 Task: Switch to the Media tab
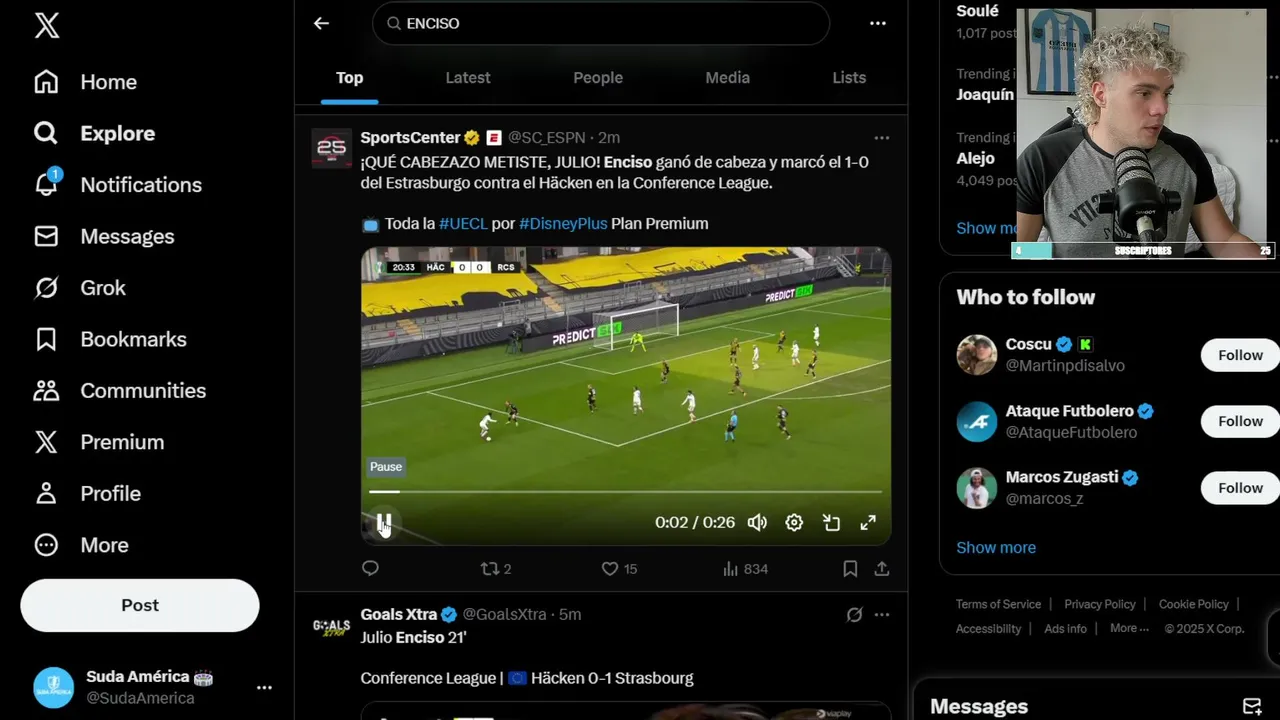pos(727,78)
